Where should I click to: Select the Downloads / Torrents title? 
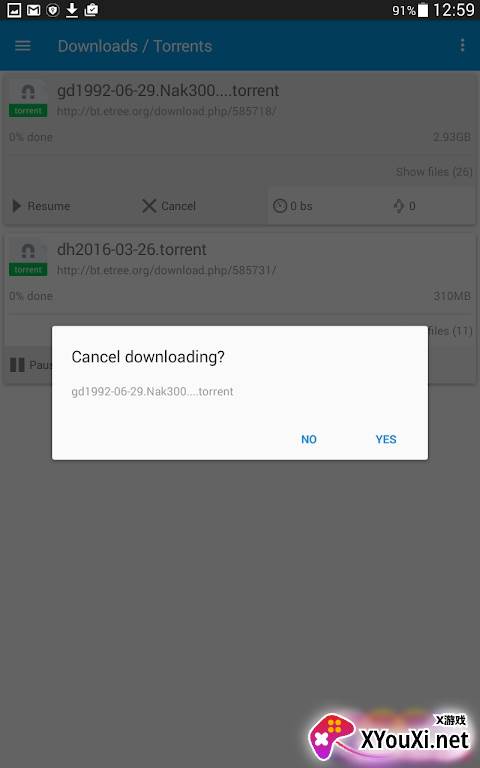pos(135,46)
